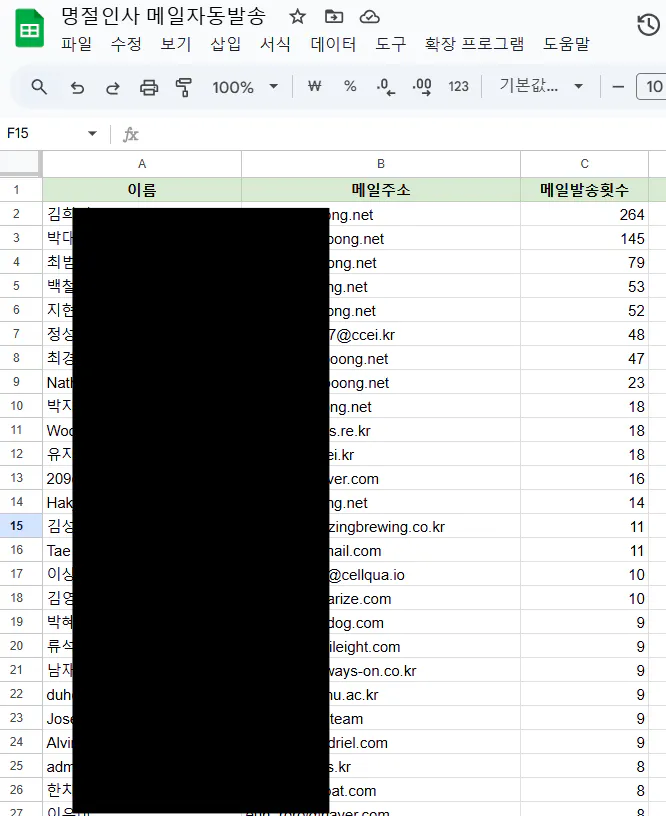Open the zoom 100% dropdown
666x816 pixels.
(245, 87)
